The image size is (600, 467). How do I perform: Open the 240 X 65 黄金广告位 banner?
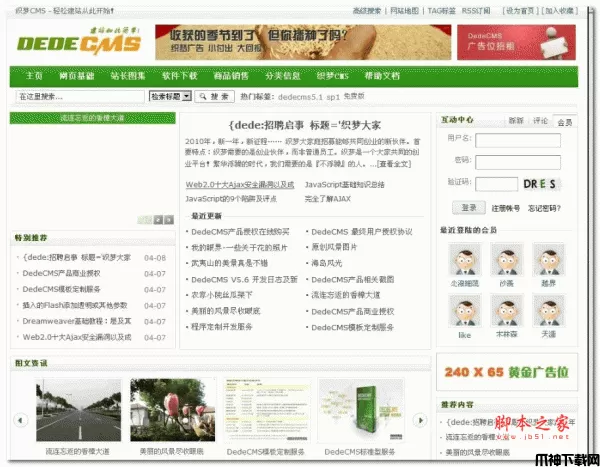tap(507, 372)
